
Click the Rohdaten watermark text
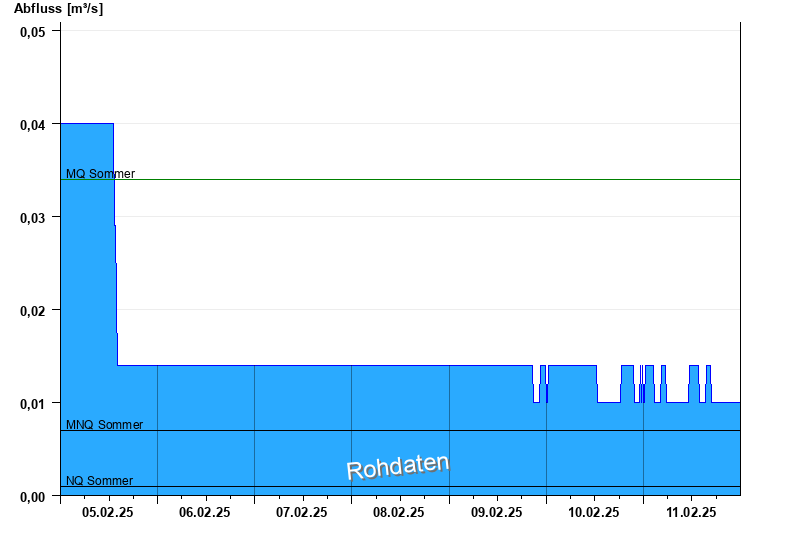(397, 467)
